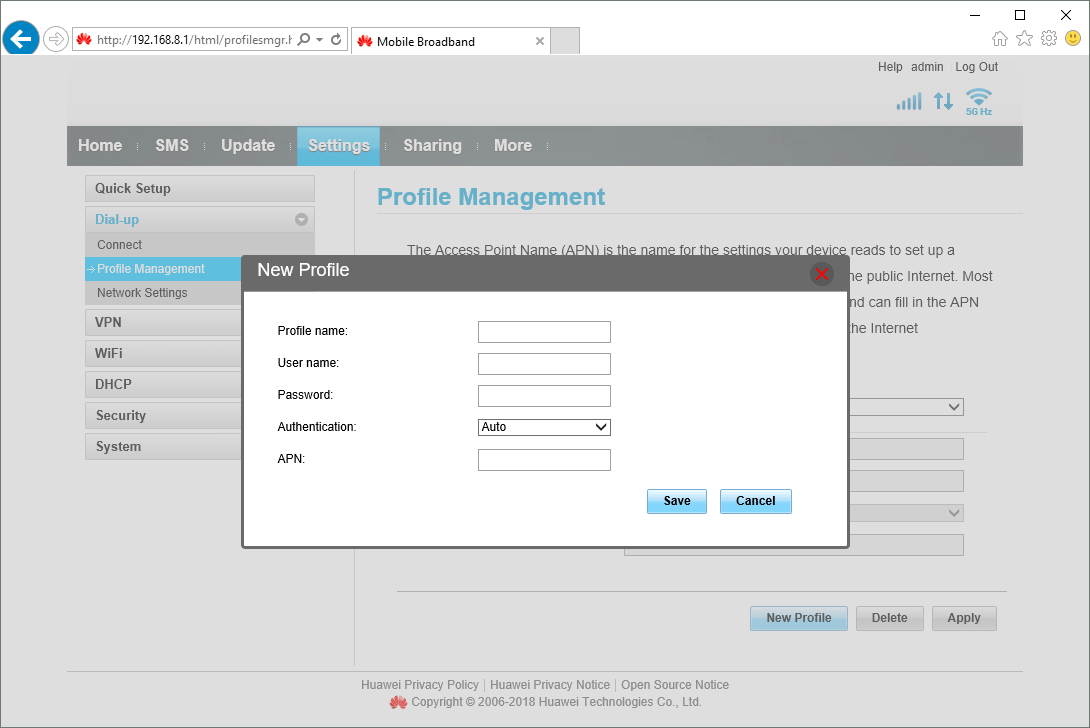This screenshot has width=1090, height=728.
Task: Open the Authentication dropdown
Action: coord(544,427)
